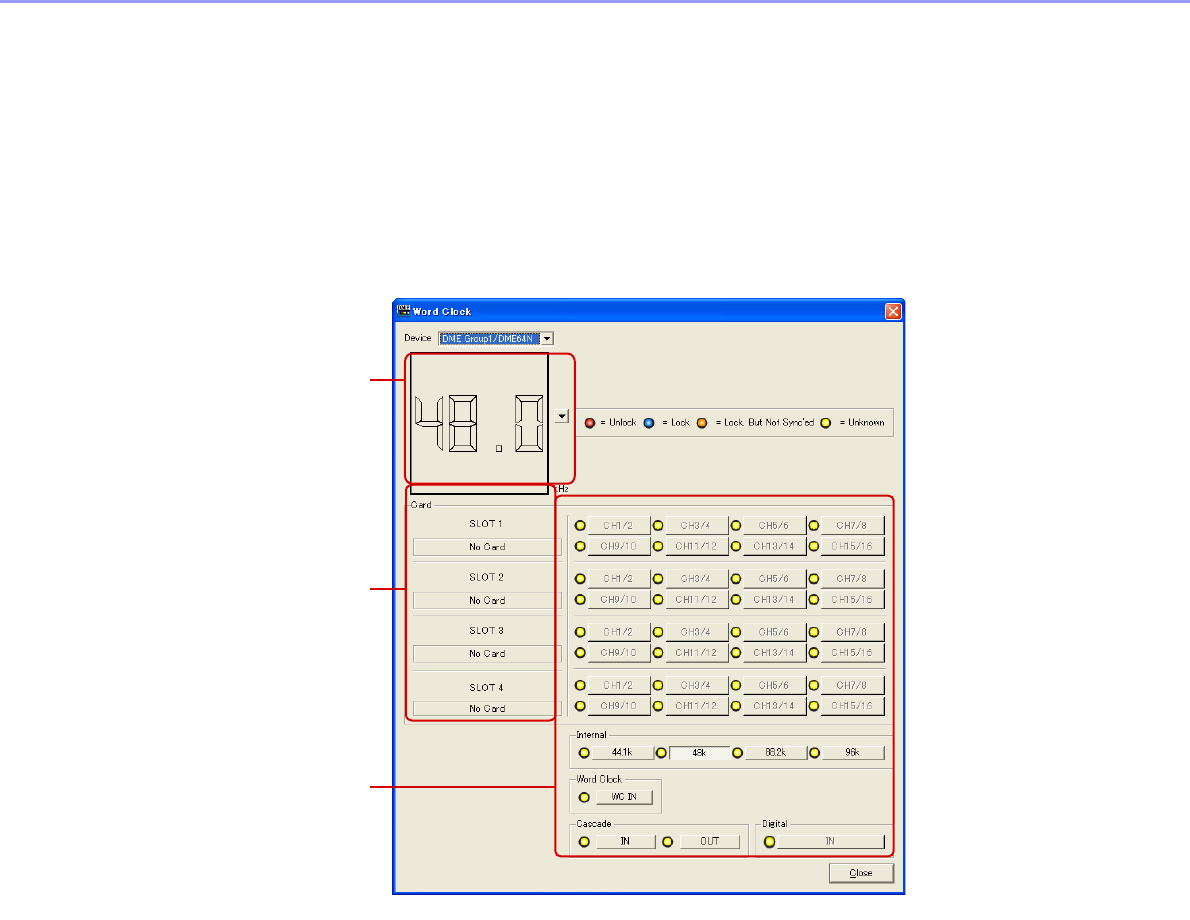This screenshot has width=1190, height=920.
Task: Select Slot 3 CH5/6 clock source button
Action: click(774, 632)
